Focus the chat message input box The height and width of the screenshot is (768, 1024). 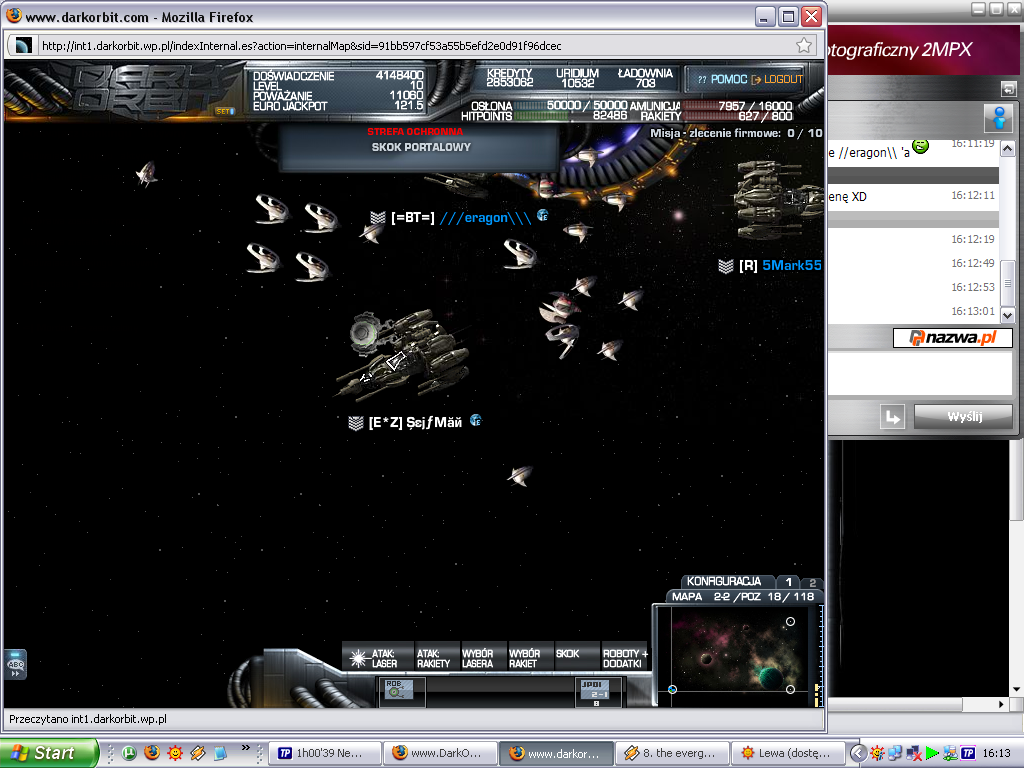coord(920,373)
